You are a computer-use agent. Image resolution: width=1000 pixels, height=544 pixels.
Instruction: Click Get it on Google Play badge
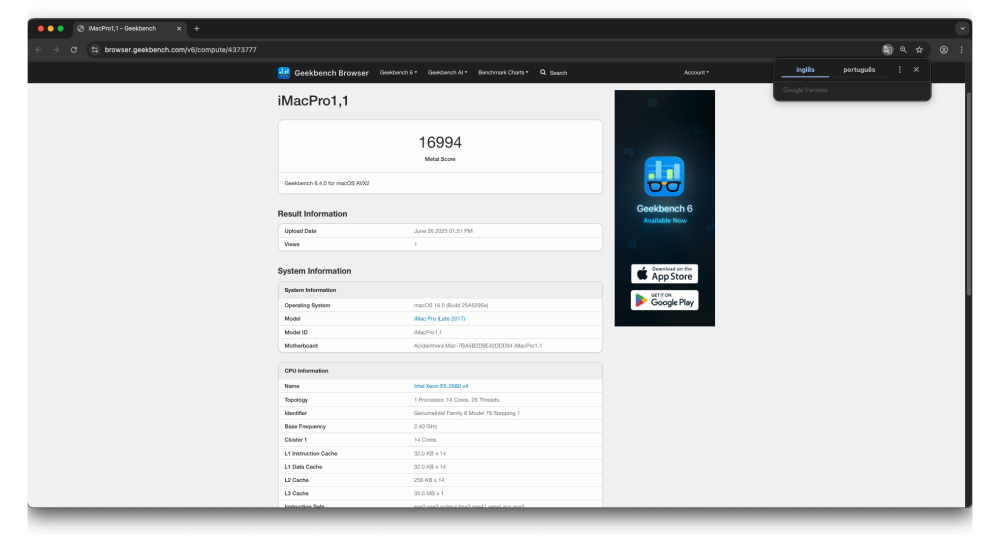coord(664,300)
